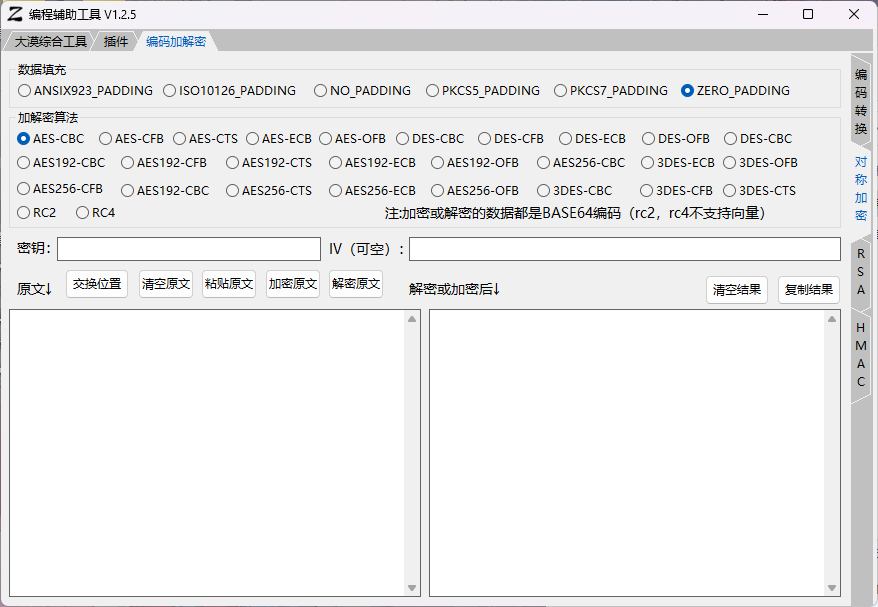Click inside the 密钥 input field
Viewport: 878px width, 607px height.
click(x=189, y=249)
